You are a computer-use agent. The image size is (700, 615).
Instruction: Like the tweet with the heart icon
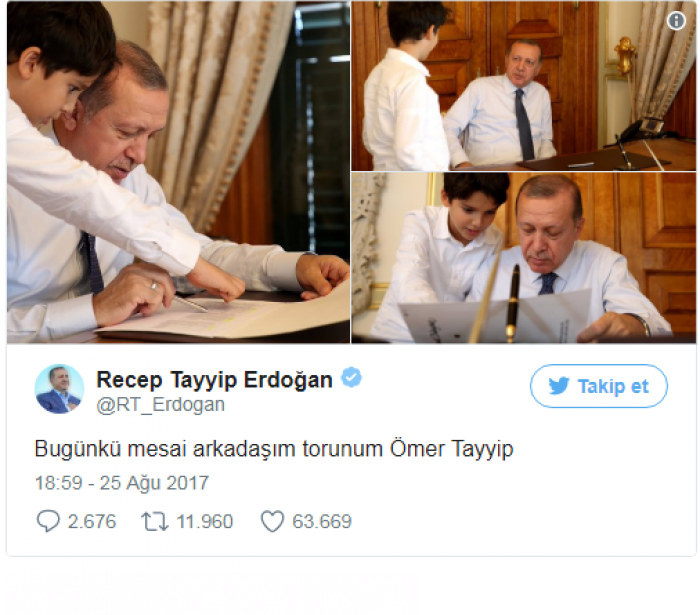tap(272, 521)
